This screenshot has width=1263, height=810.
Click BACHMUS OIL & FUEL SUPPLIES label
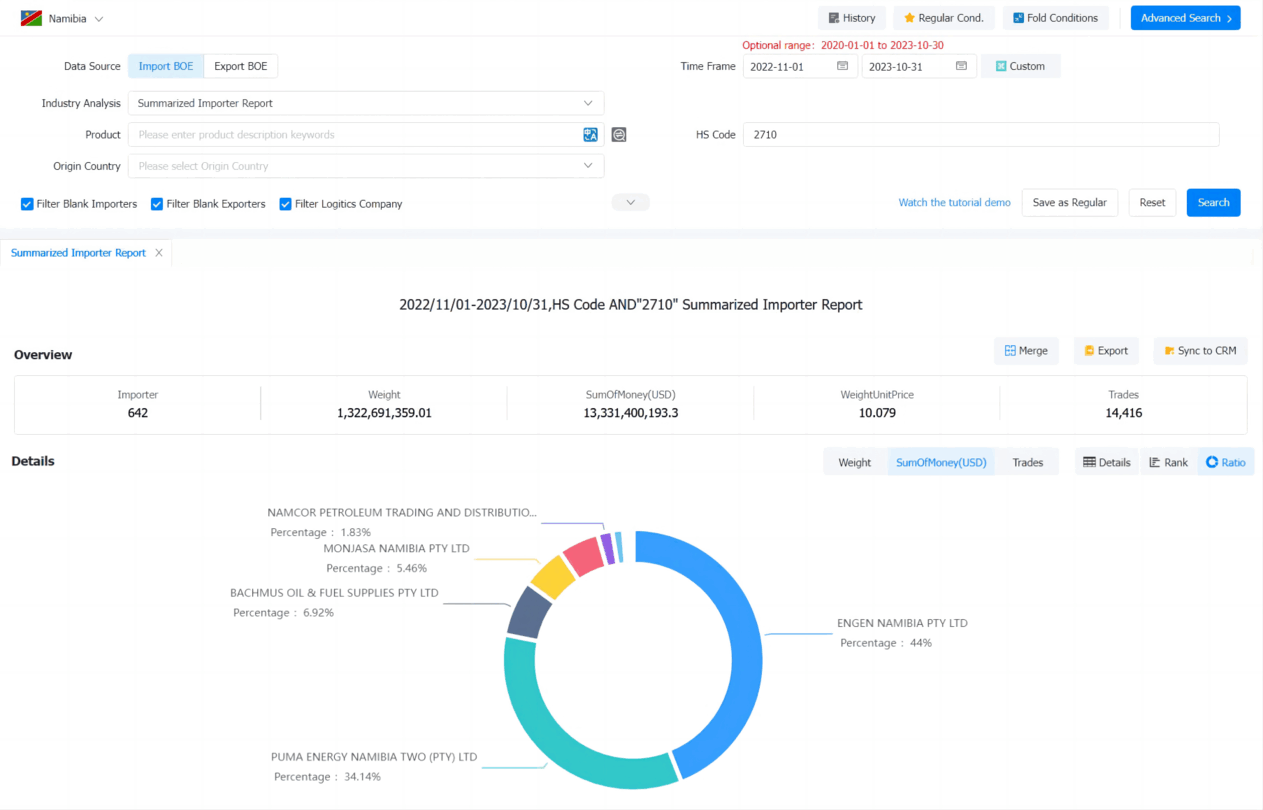[x=334, y=593]
